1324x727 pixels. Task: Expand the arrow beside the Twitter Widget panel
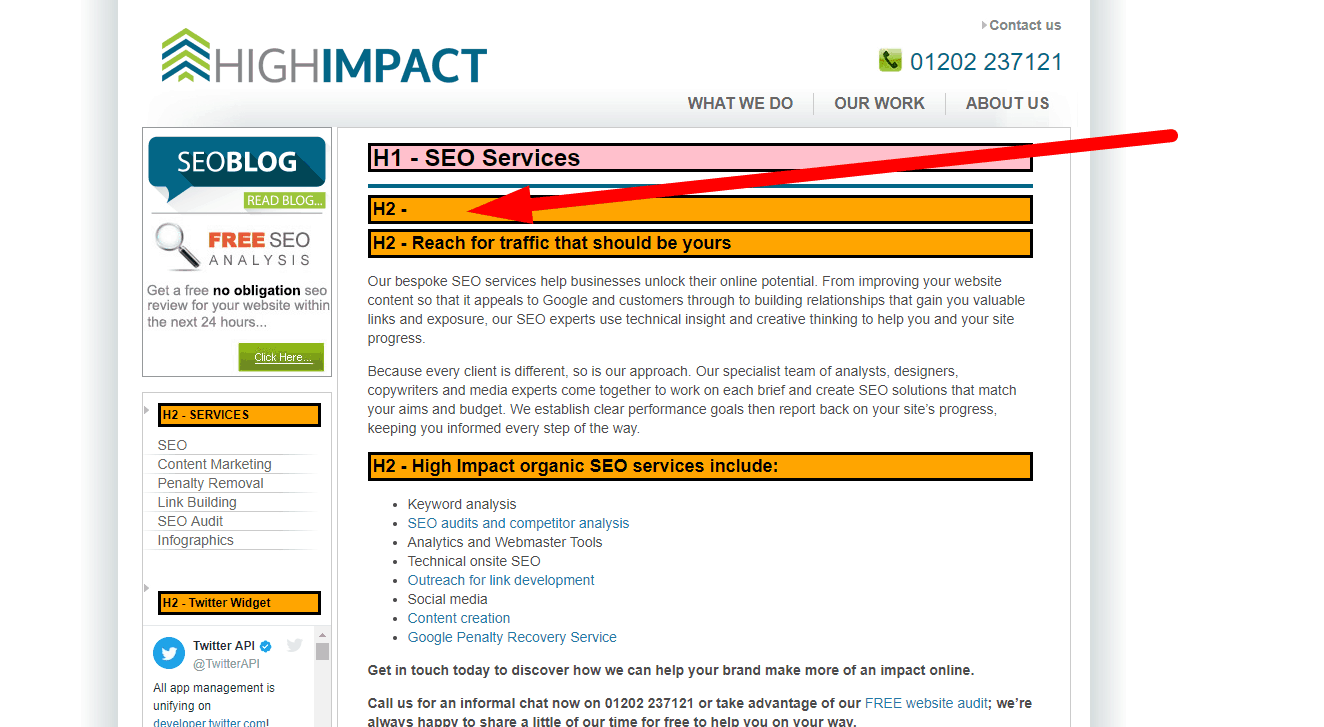pyautogui.click(x=146, y=586)
